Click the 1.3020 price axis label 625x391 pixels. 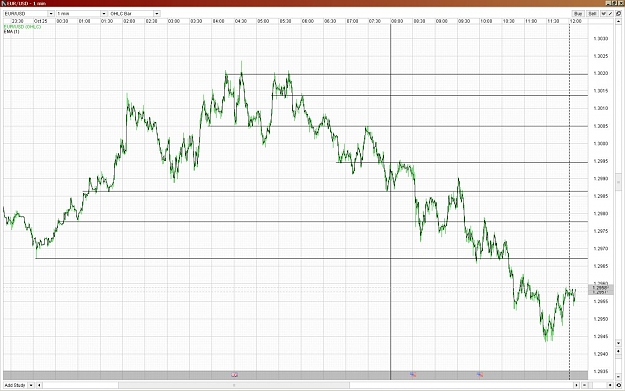601,73
